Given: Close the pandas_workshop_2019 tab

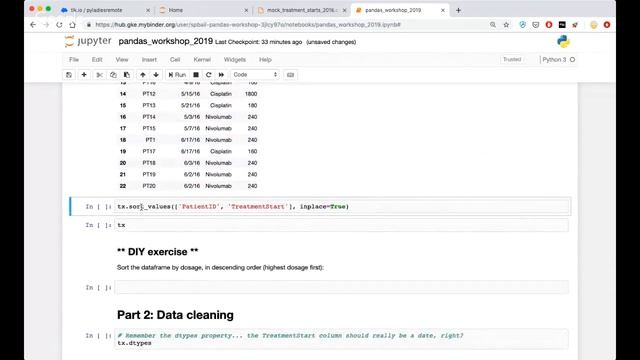Looking at the screenshot, I should (443, 10).
